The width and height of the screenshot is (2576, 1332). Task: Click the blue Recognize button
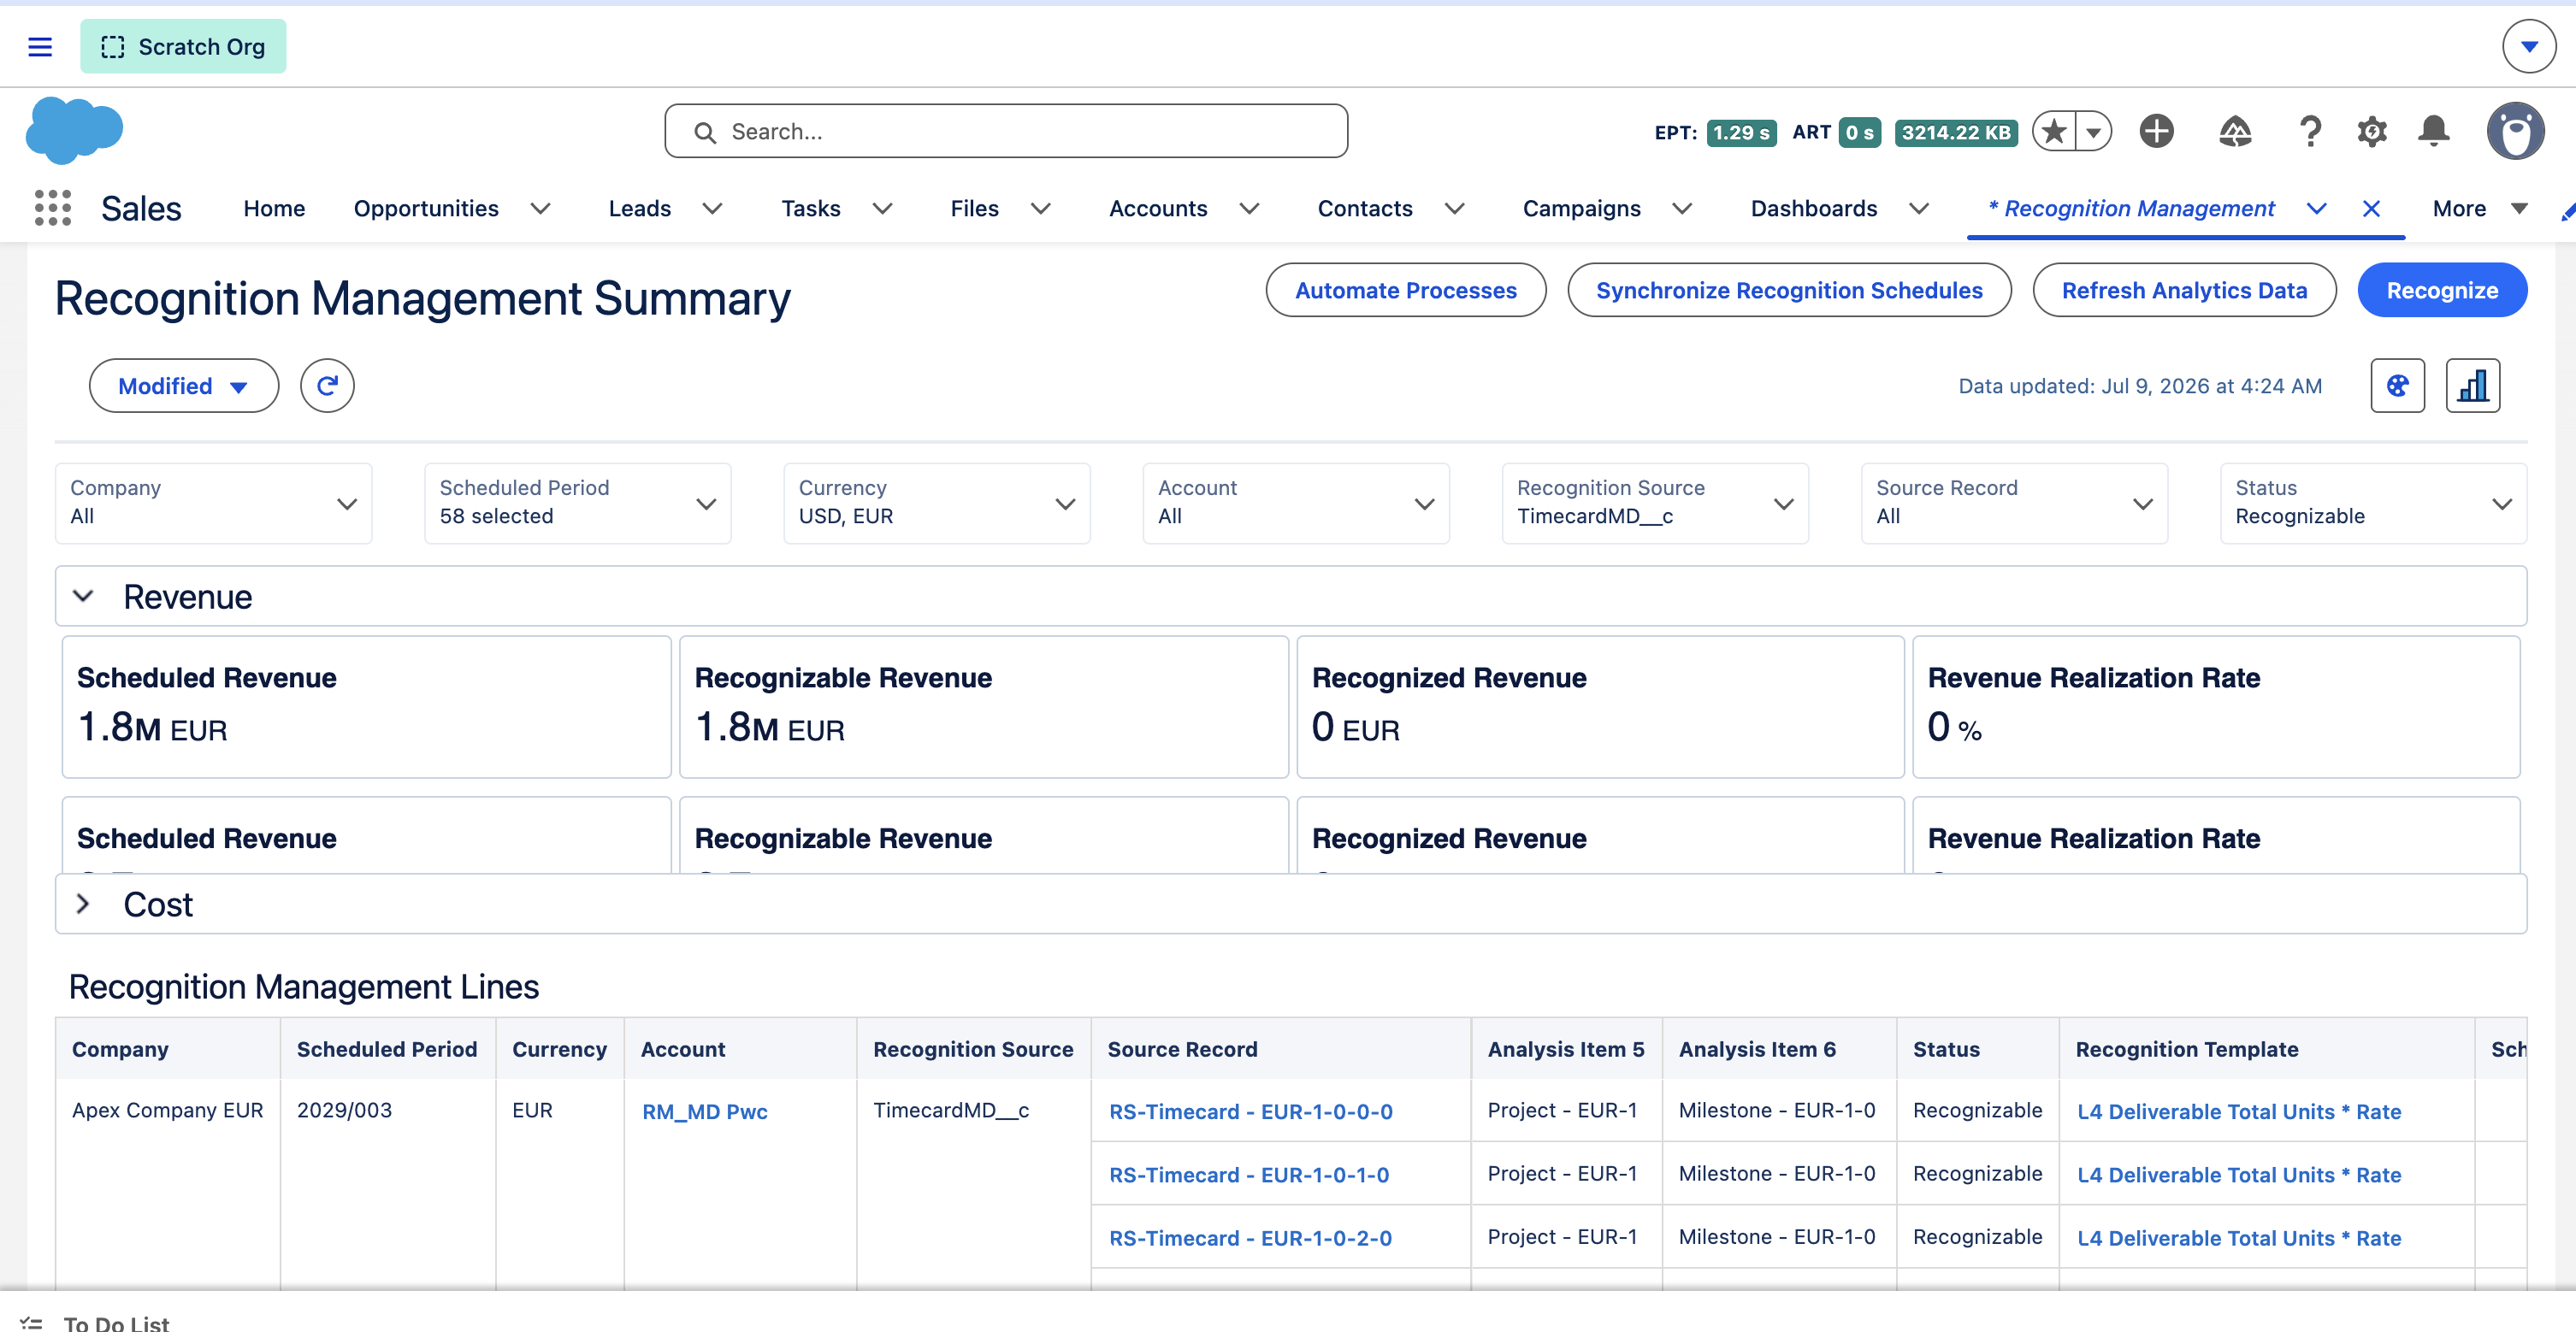pyautogui.click(x=2441, y=290)
